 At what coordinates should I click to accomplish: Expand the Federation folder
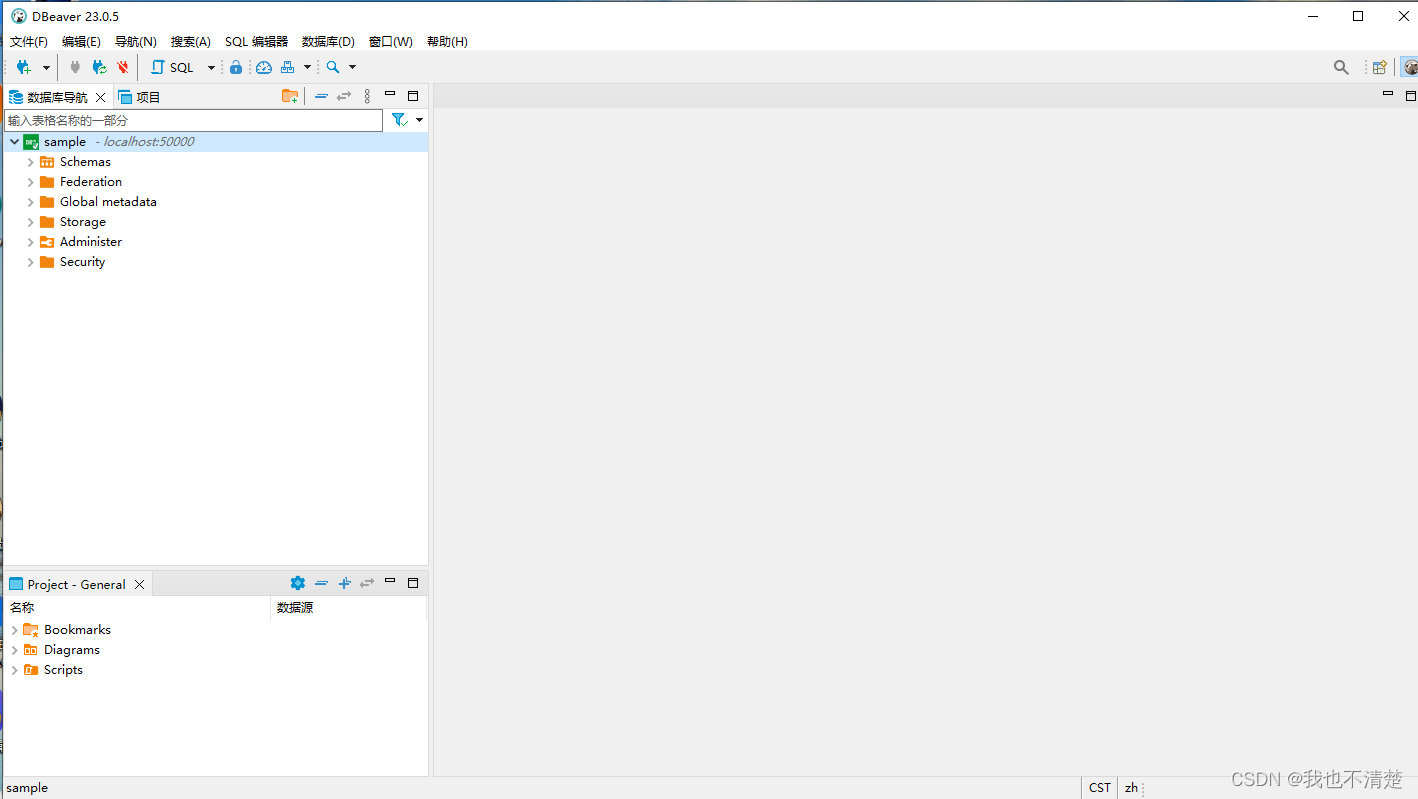click(x=30, y=182)
